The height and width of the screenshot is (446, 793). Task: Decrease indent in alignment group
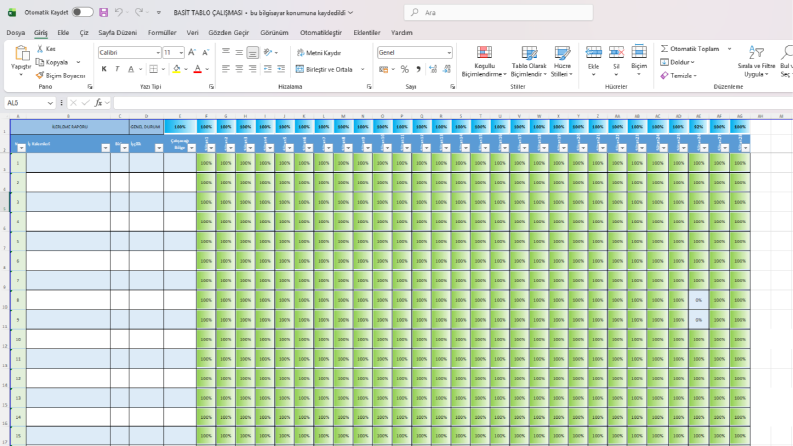pos(268,69)
